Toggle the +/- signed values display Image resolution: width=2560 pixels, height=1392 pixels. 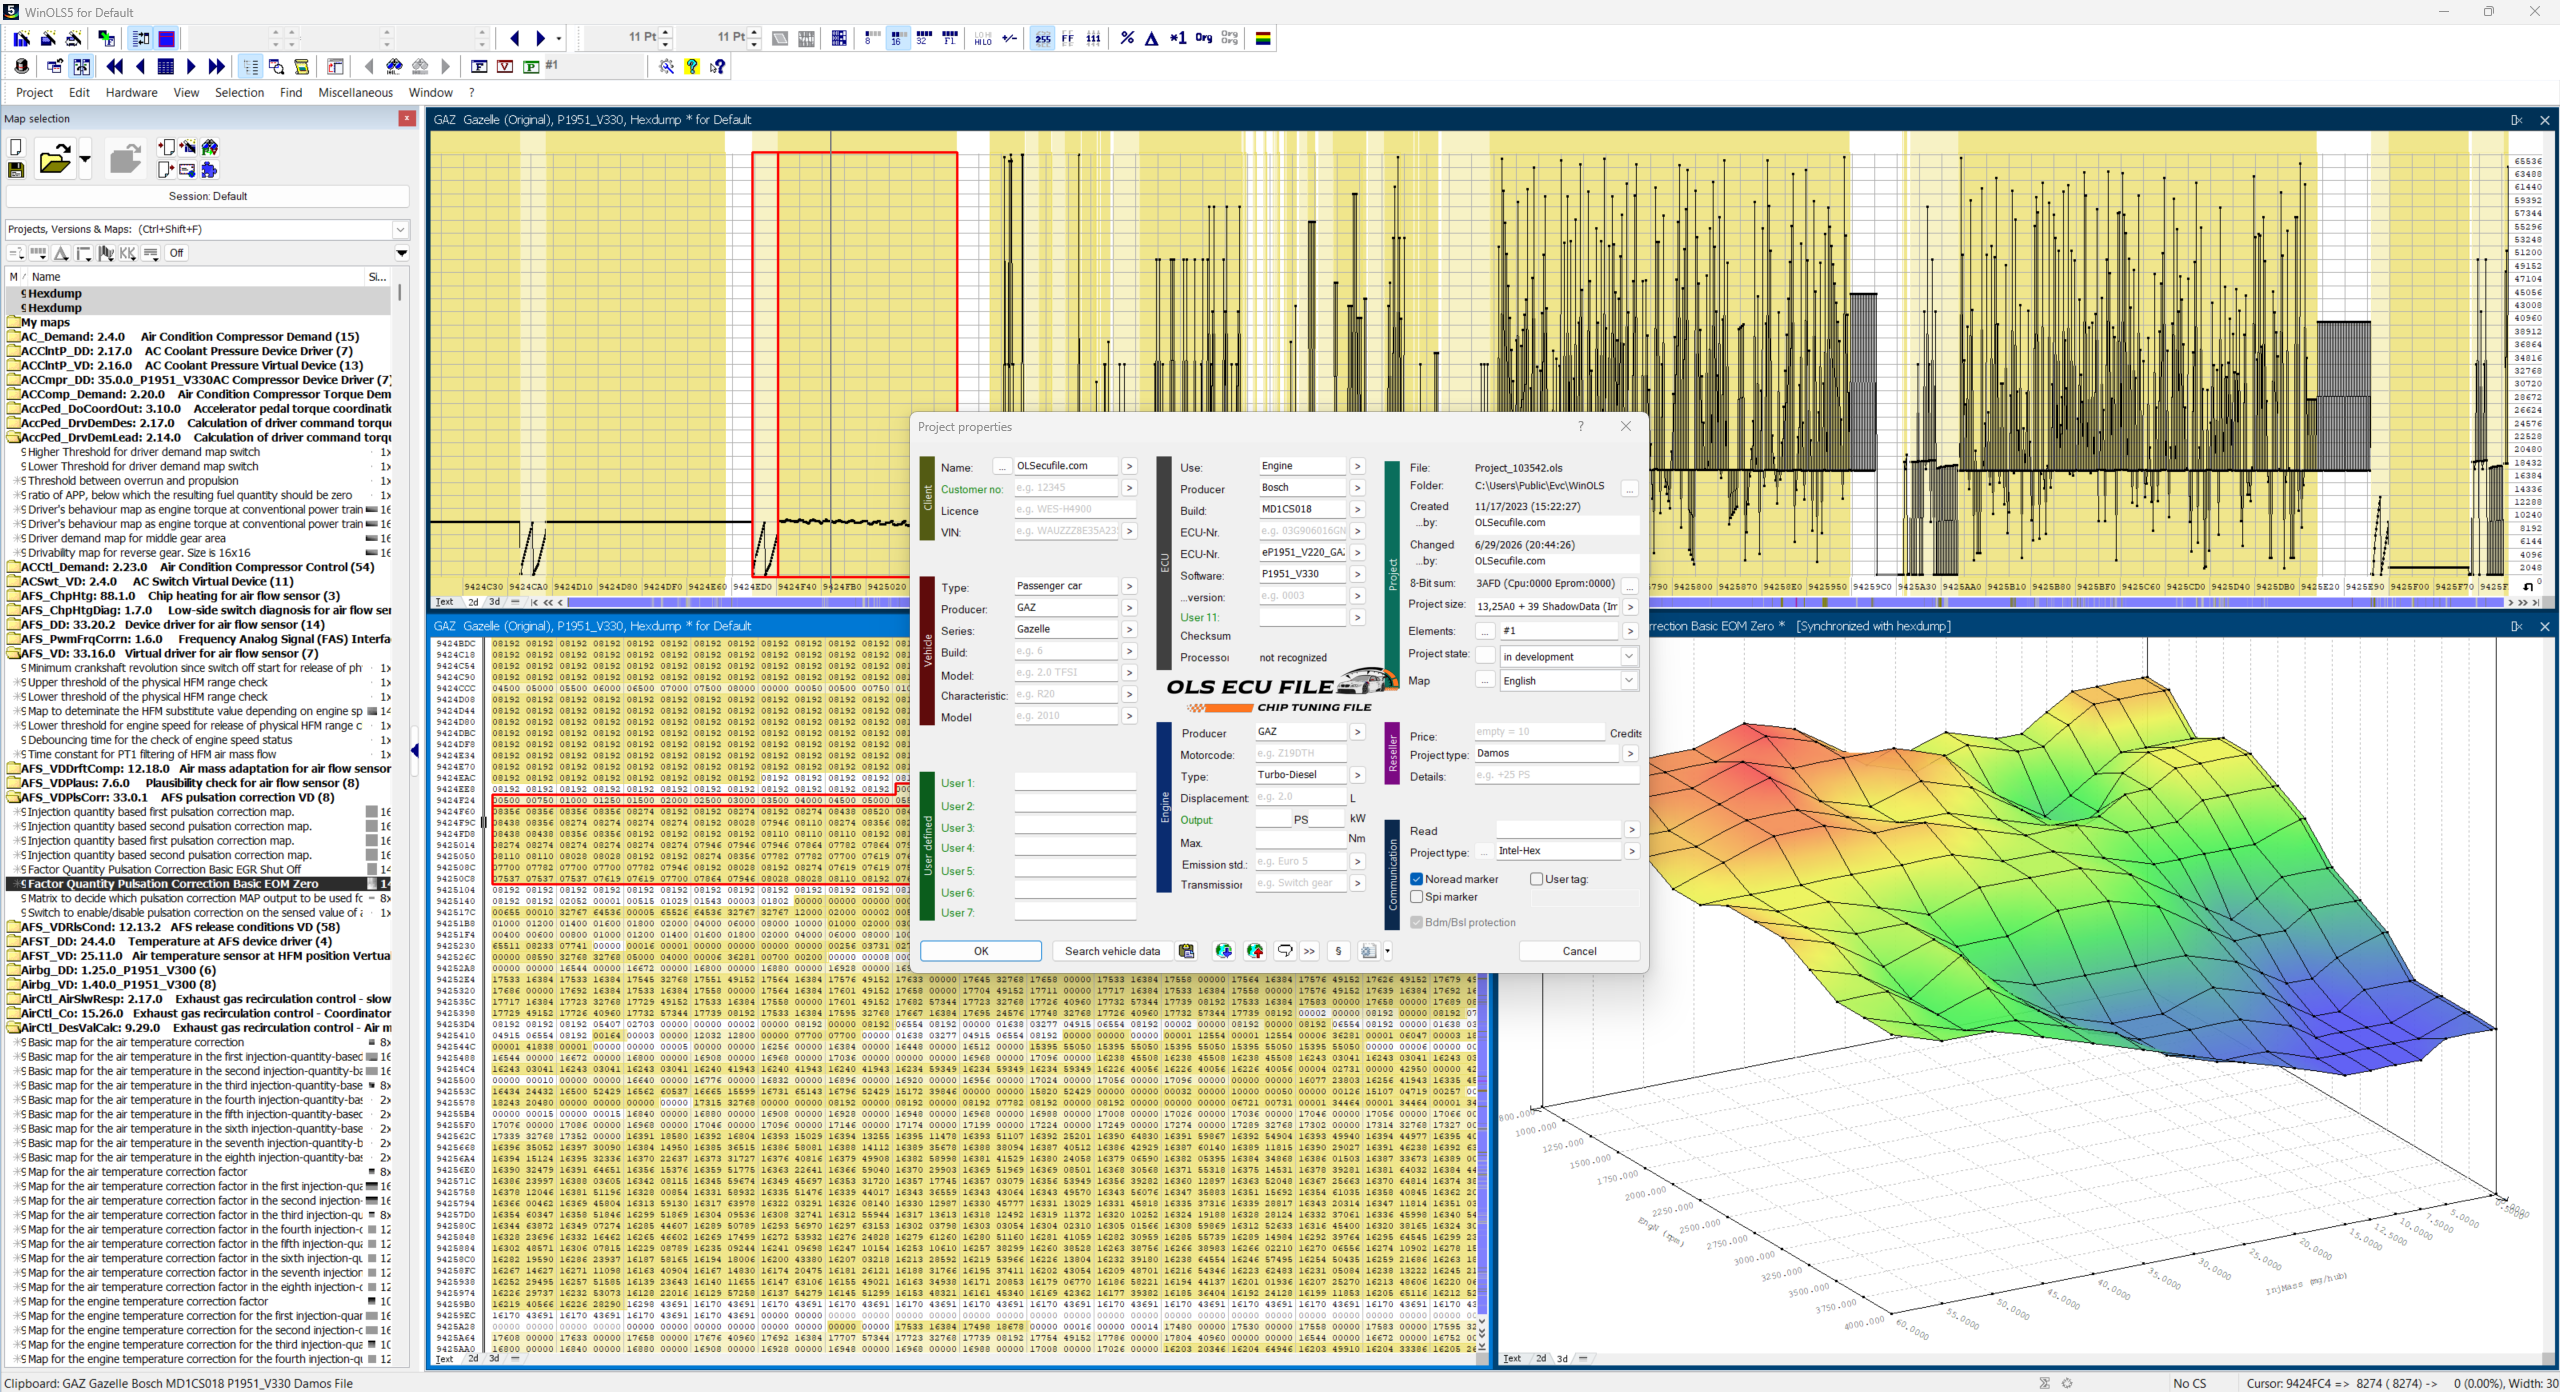click(x=1010, y=38)
